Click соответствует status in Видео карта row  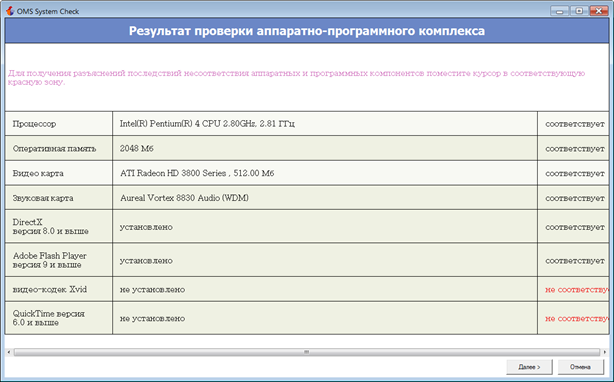click(x=575, y=174)
